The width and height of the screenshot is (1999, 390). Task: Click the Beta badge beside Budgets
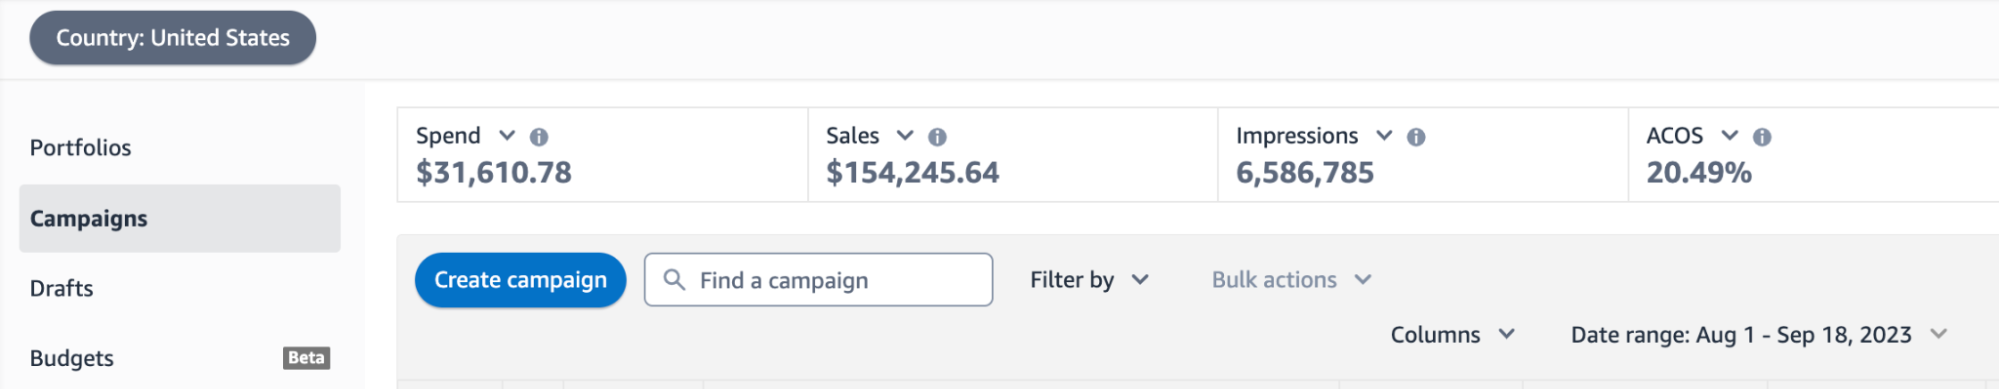pyautogui.click(x=306, y=358)
